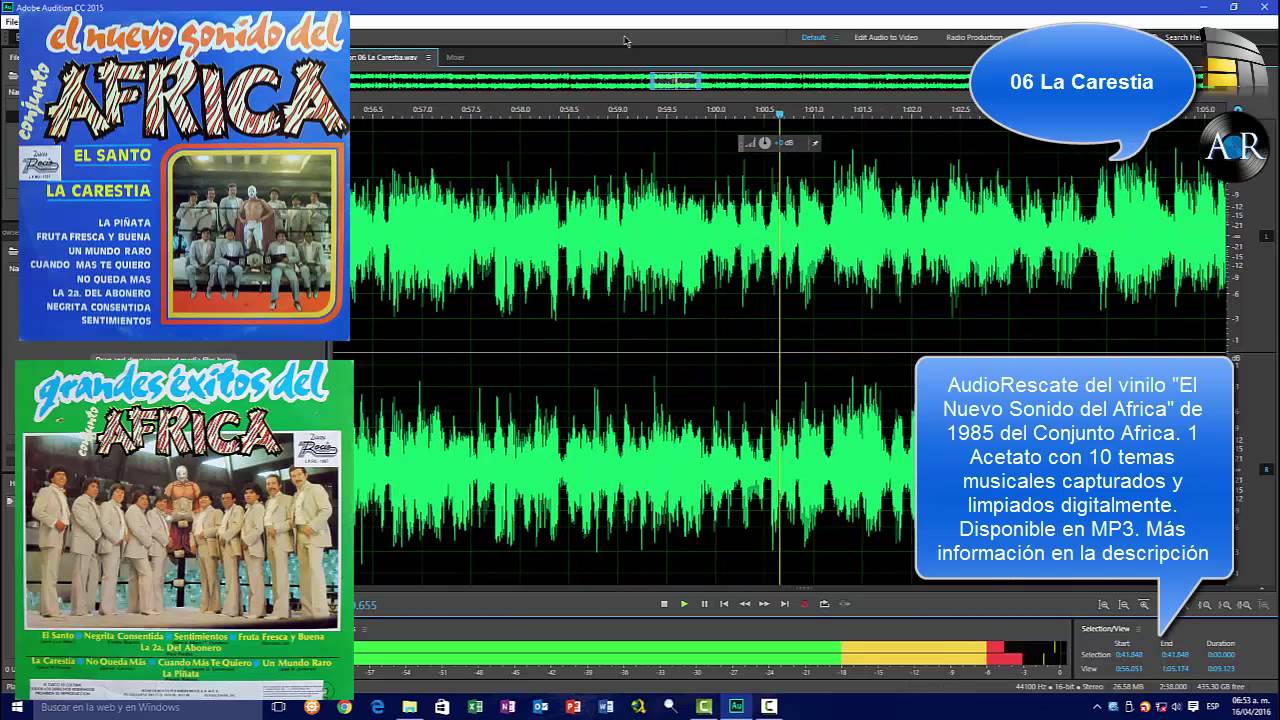Move playhead to next marker
Screen dimensions: 1280x720
coord(784,604)
